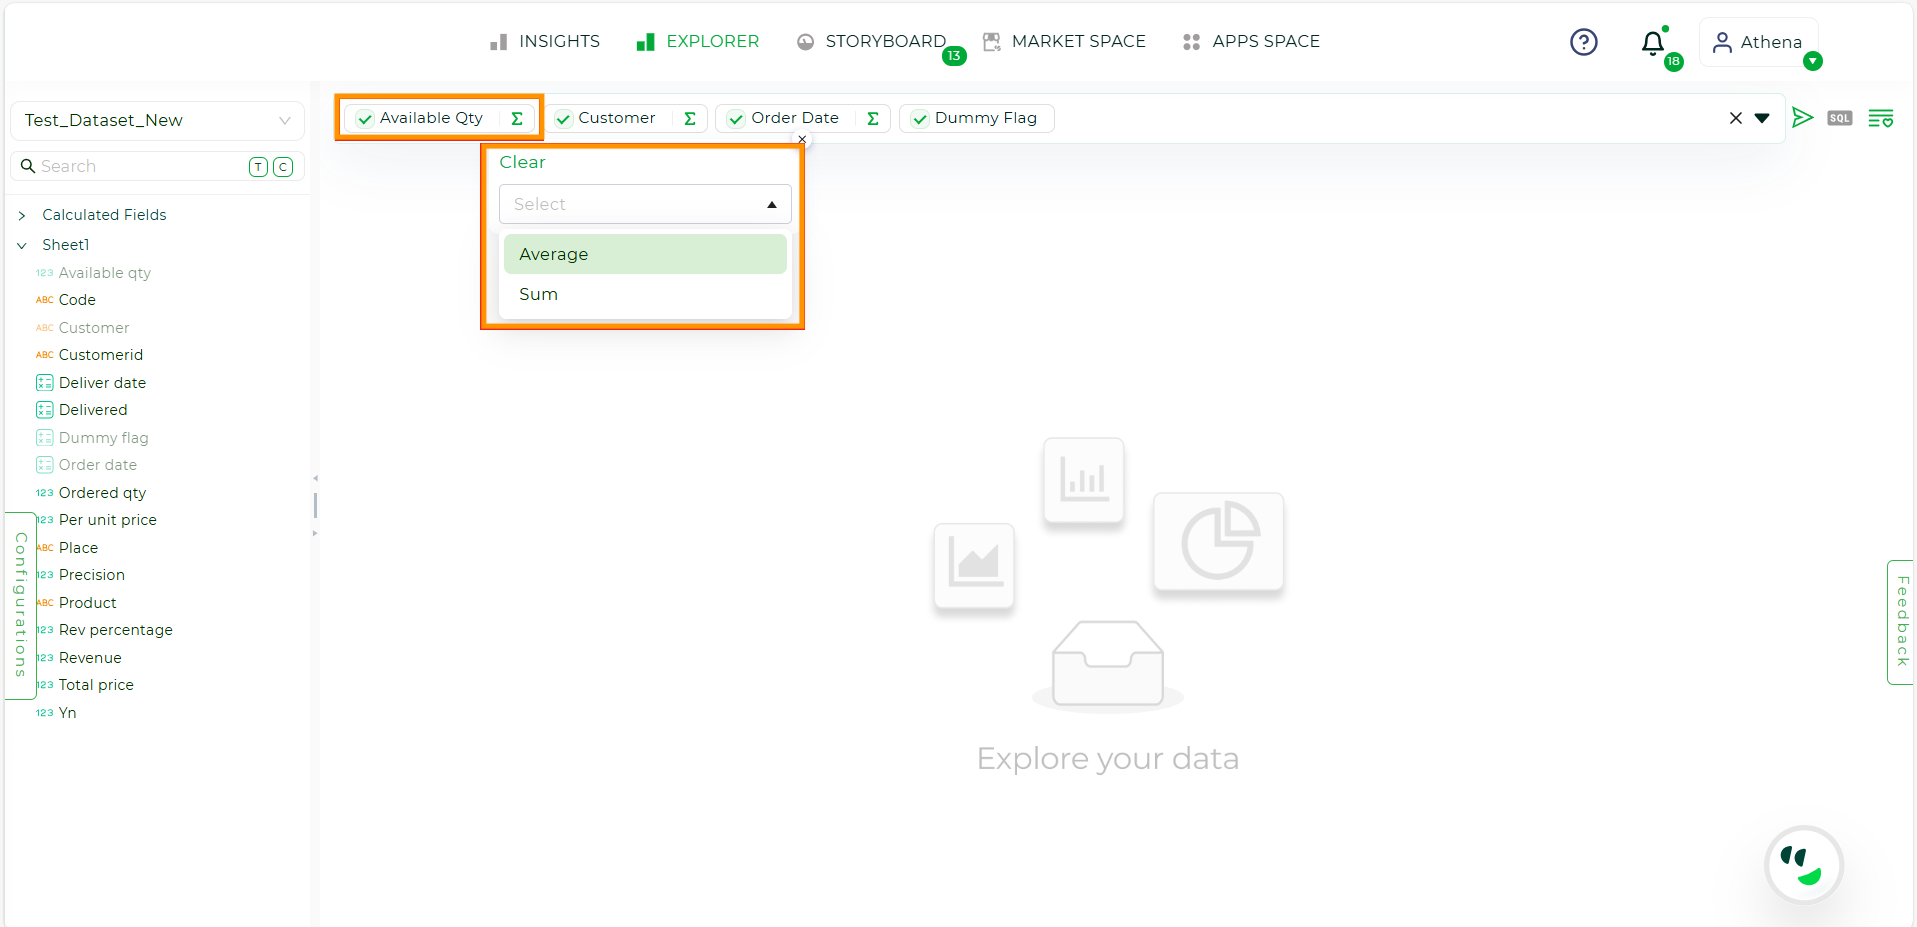The height and width of the screenshot is (927, 1917).
Task: Toggle the Dummy Flag checkmark
Action: coord(920,119)
